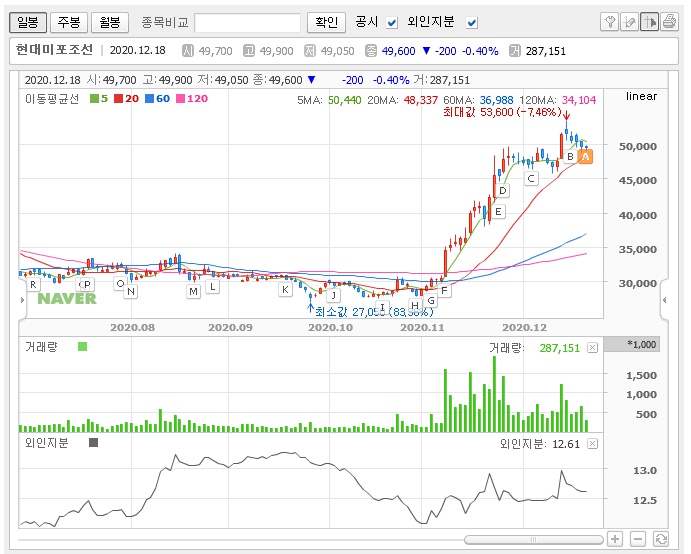Screen dimensions: 691x554
Task: Reset the chart with refresh icon
Action: pos(661,539)
